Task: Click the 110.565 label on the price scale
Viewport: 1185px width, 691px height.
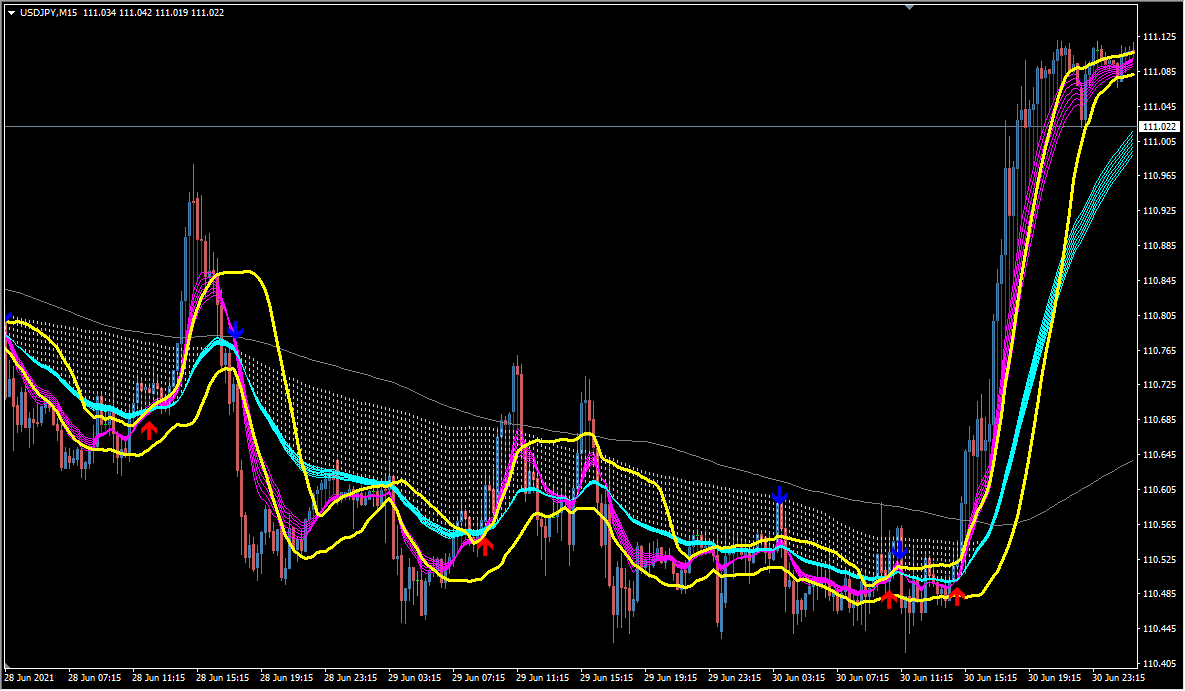Action: [1159, 525]
